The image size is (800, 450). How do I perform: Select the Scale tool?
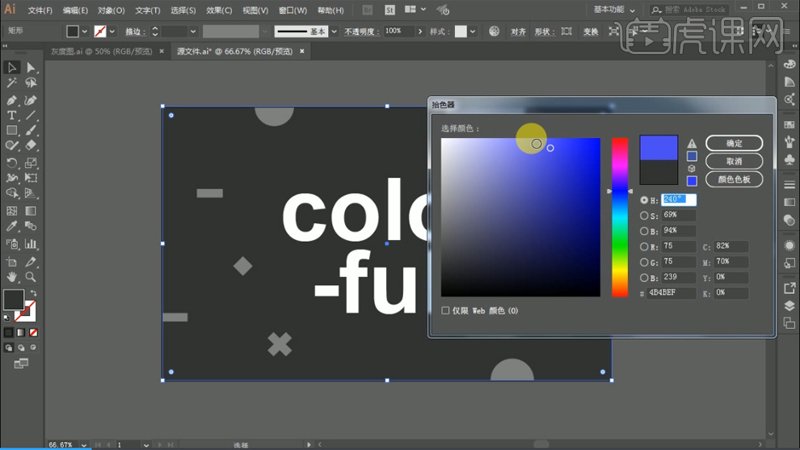[31, 163]
